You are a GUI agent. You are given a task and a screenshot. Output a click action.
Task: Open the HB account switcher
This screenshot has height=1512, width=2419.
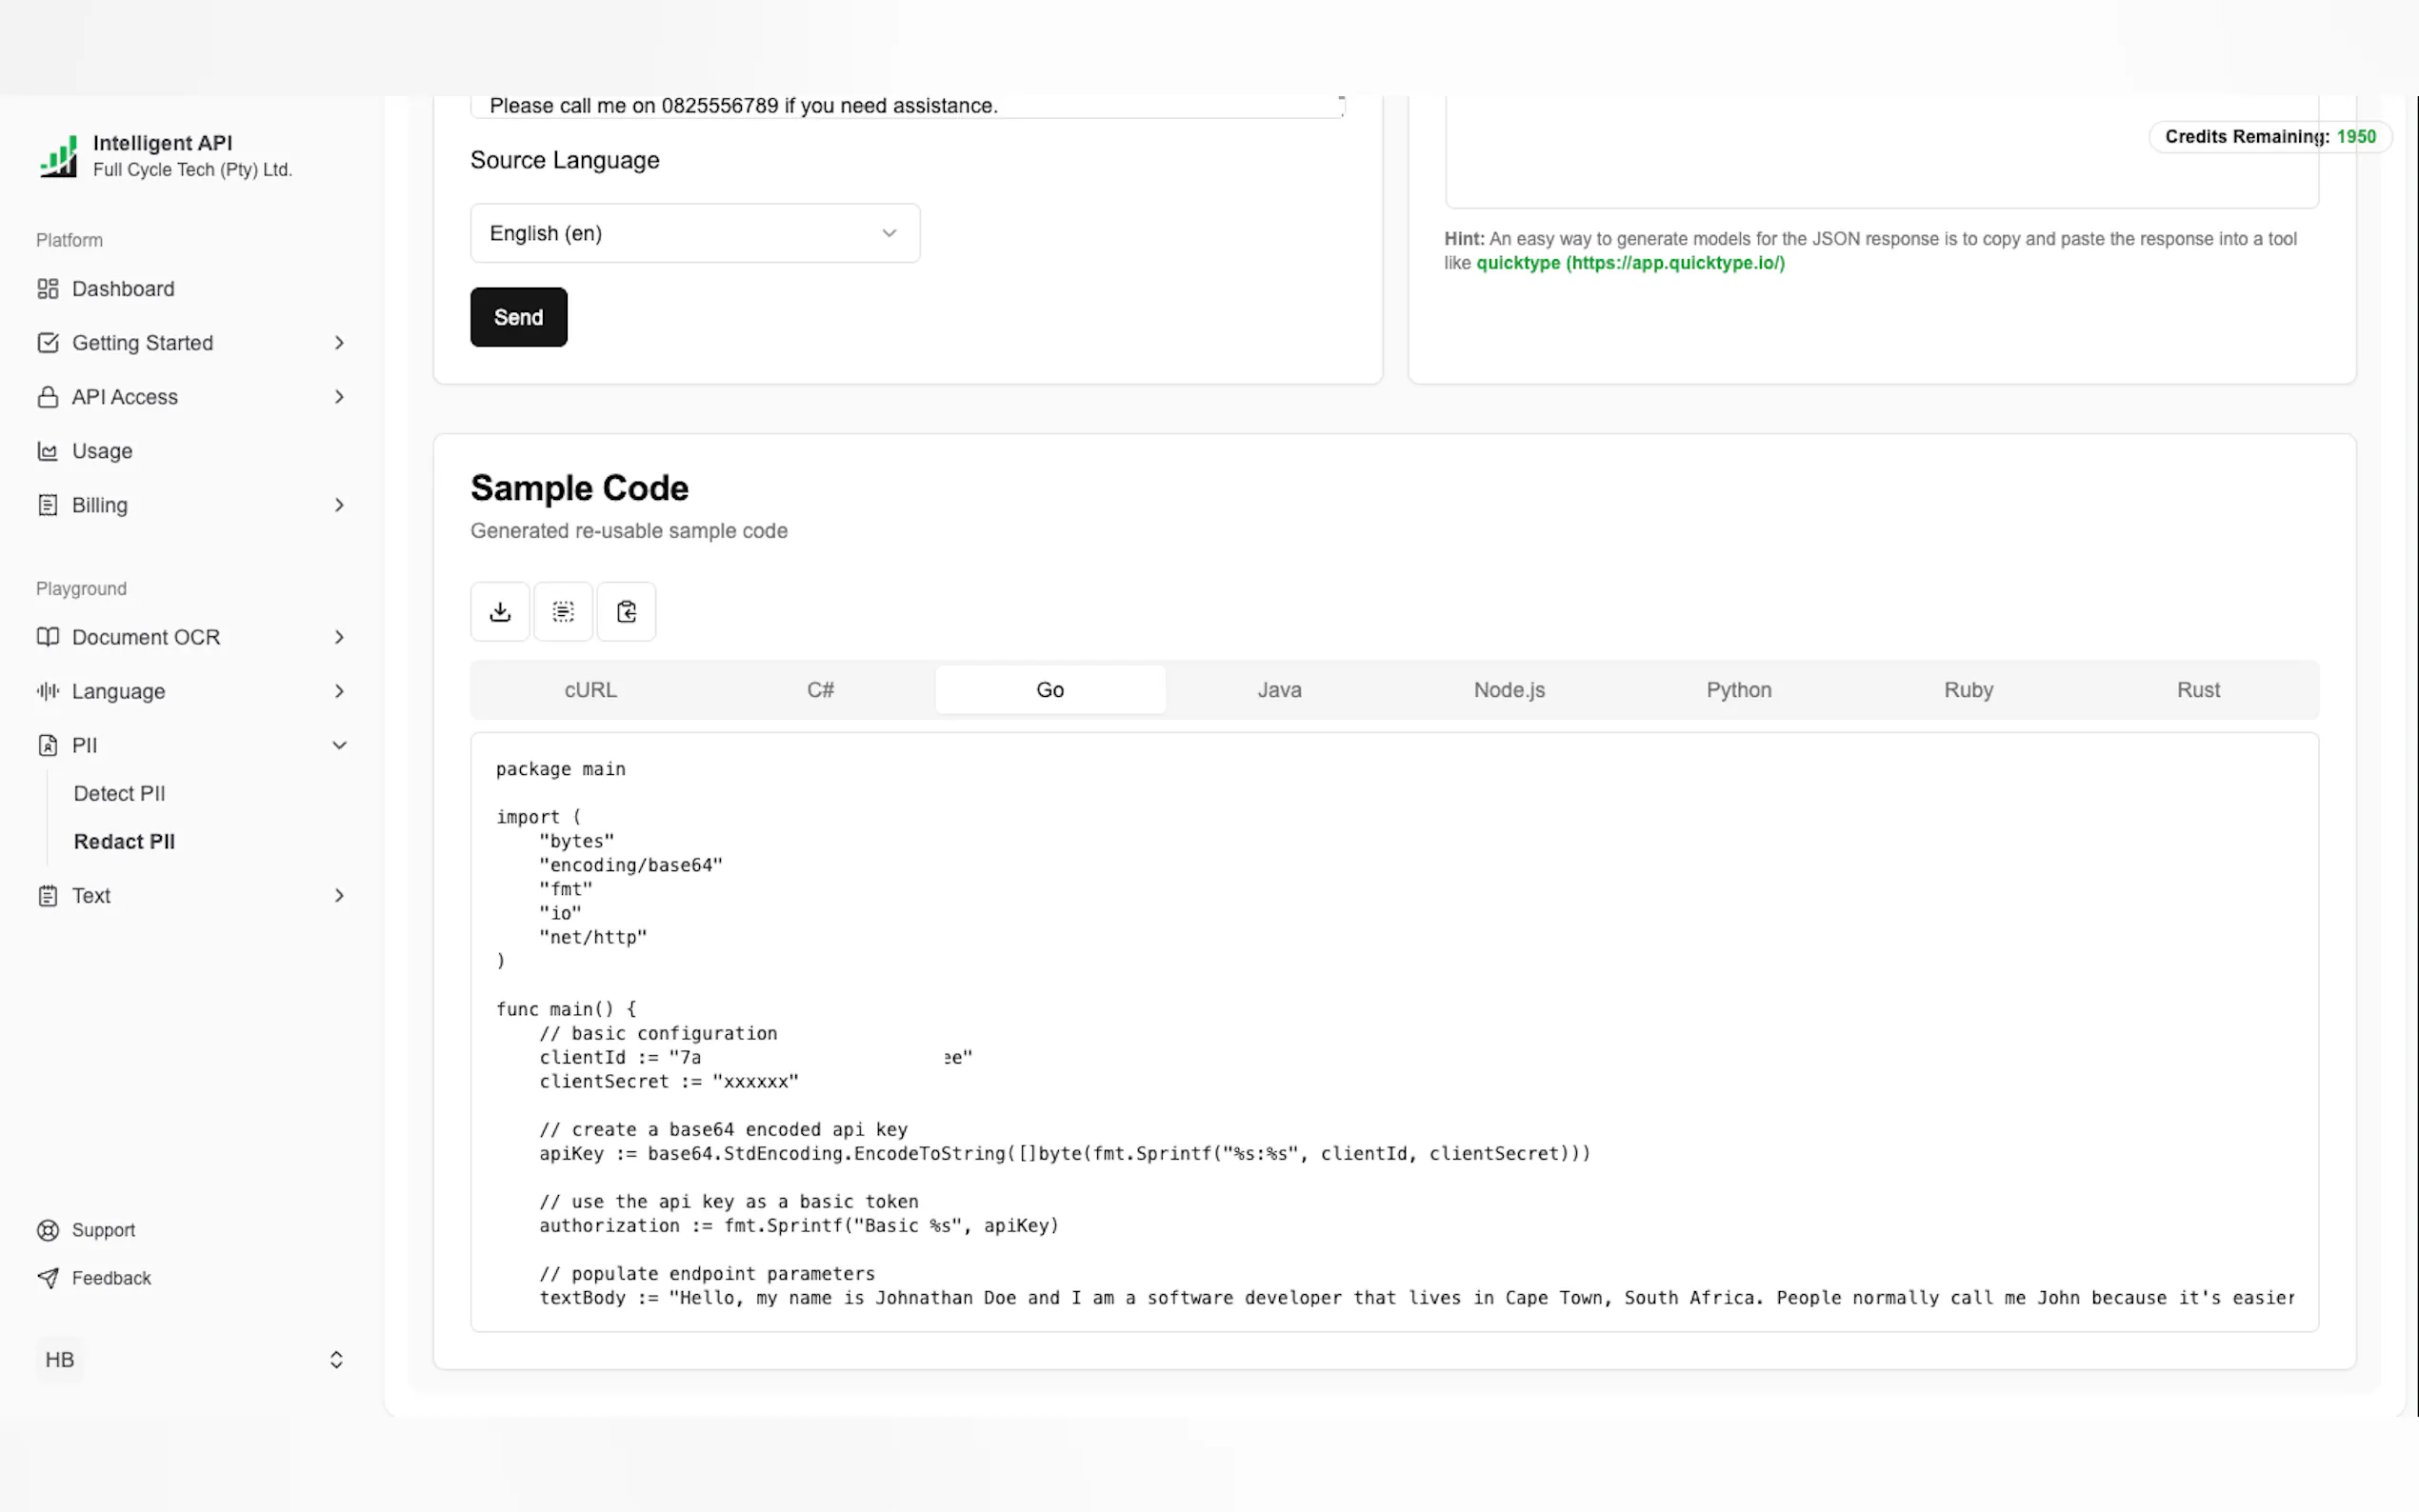(x=336, y=1359)
